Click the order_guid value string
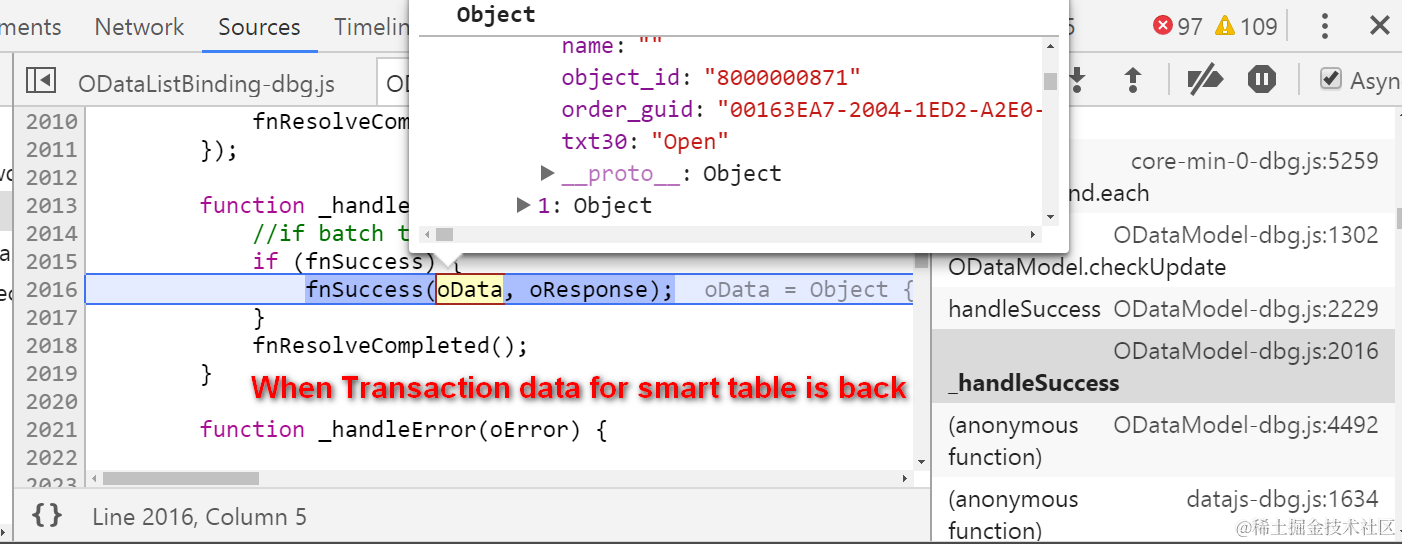Viewport: 1402px width, 544px height. [880, 109]
